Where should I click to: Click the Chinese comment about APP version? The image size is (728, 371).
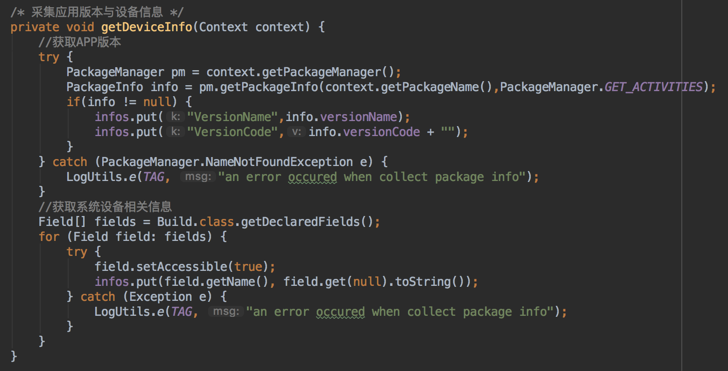80,42
